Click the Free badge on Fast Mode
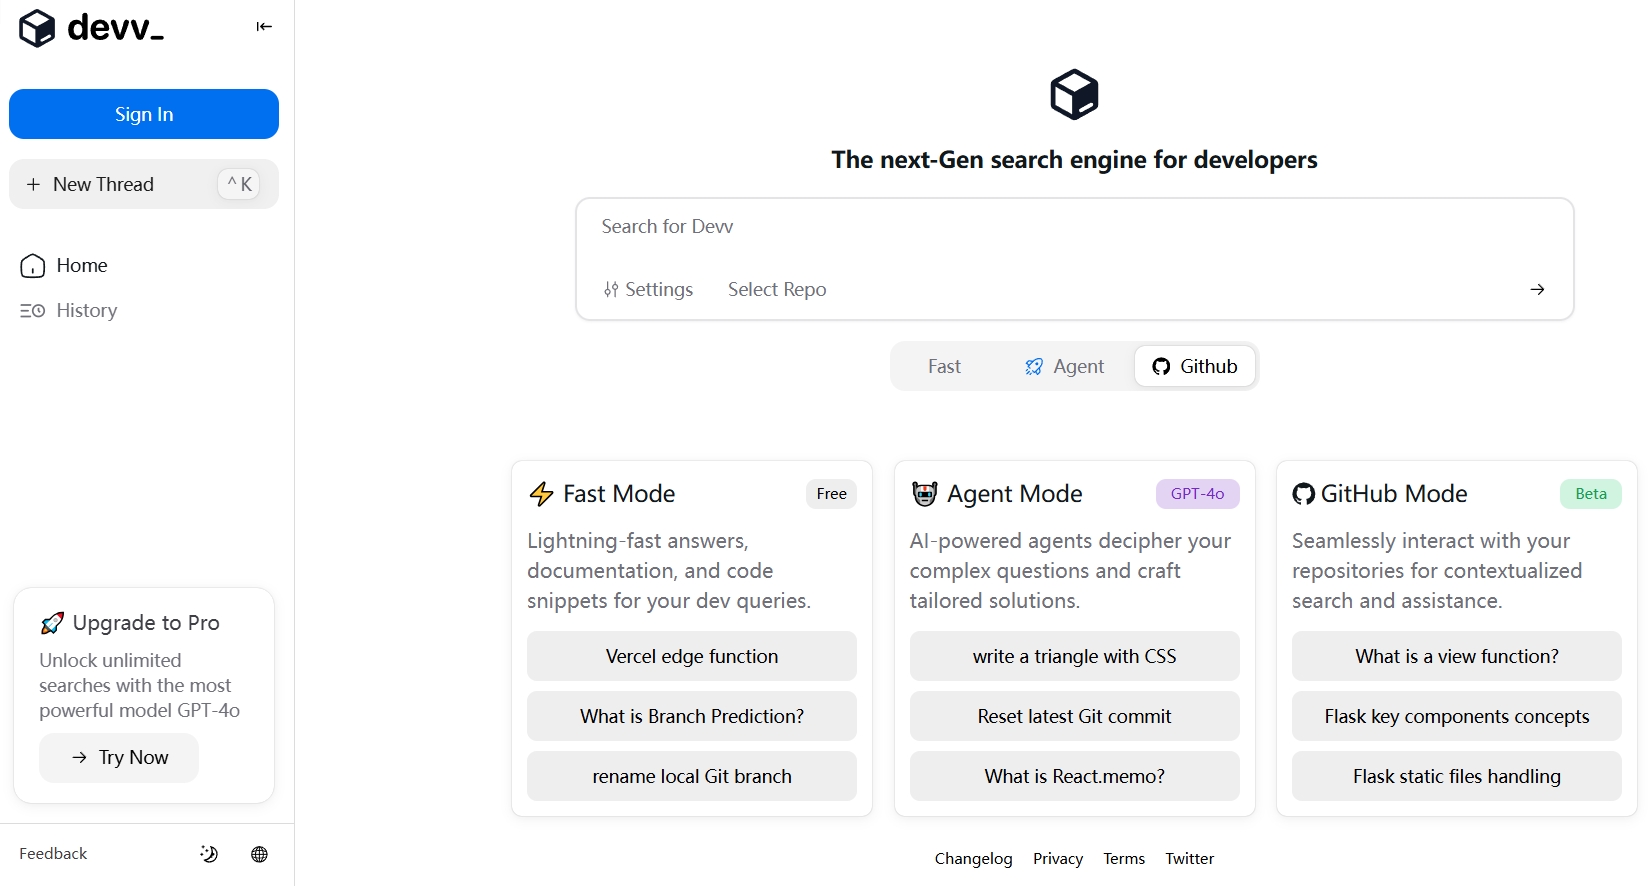Image resolution: width=1652 pixels, height=886 pixels. [x=831, y=494]
